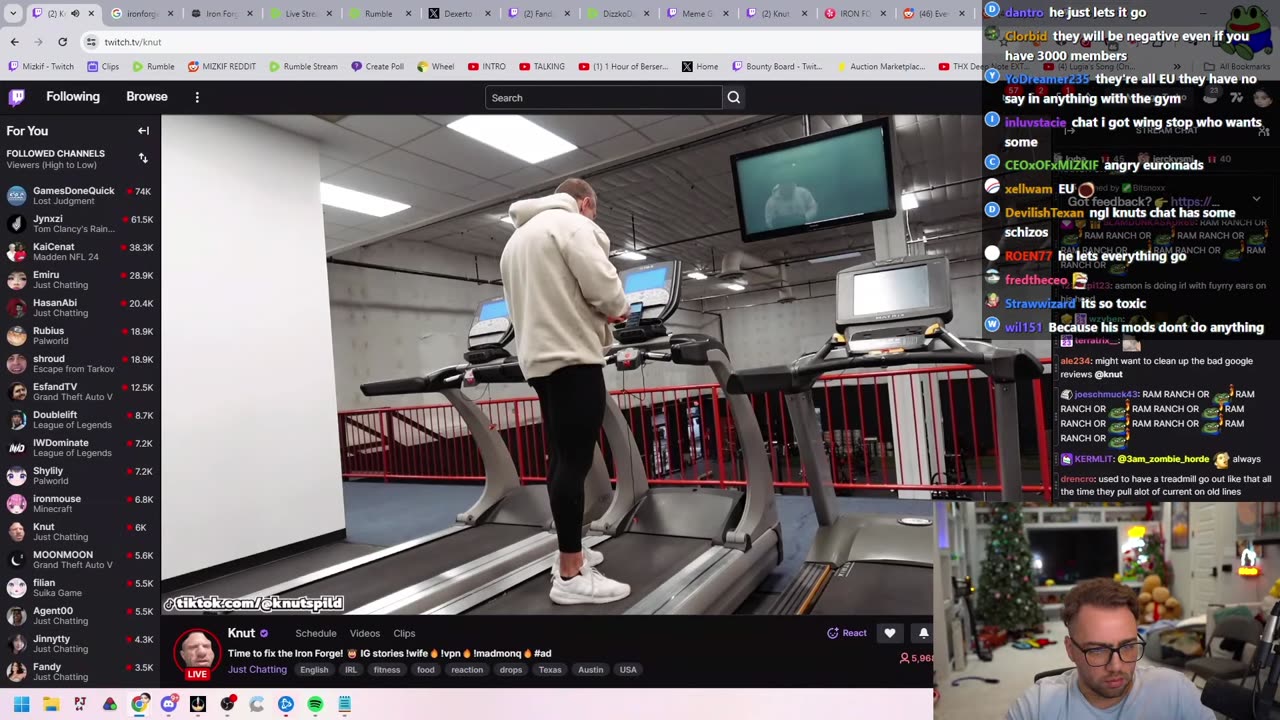Click the English stream tag
1280x720 pixels.
click(x=314, y=670)
